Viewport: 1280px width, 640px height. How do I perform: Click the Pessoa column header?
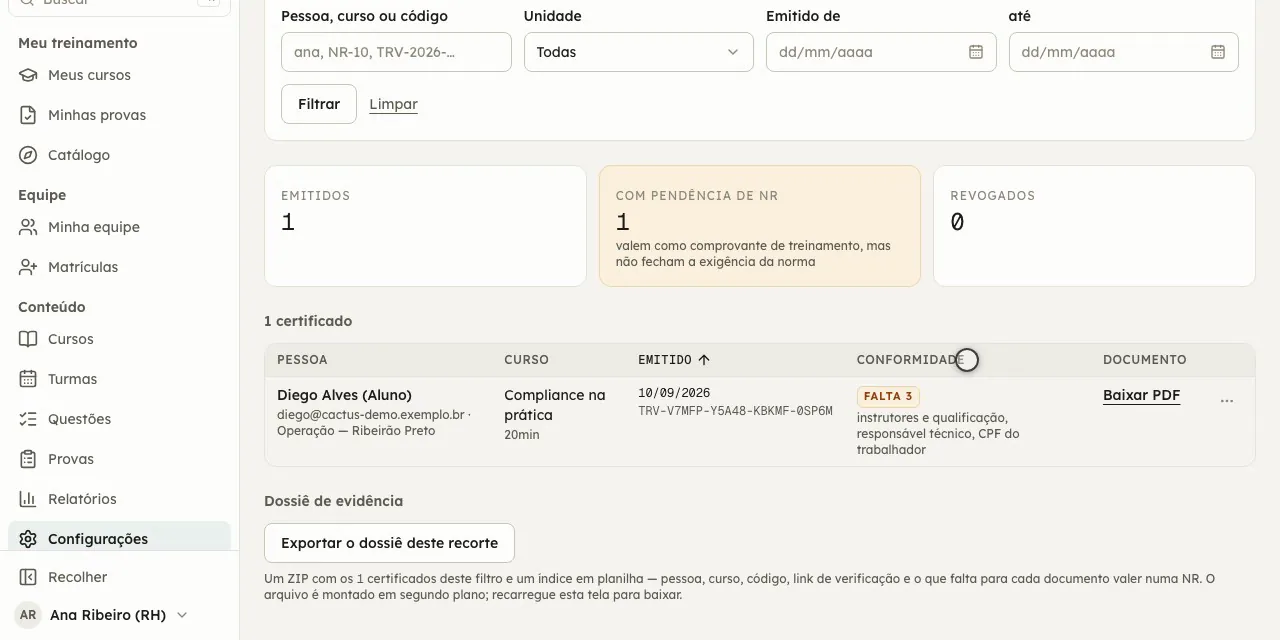point(302,359)
